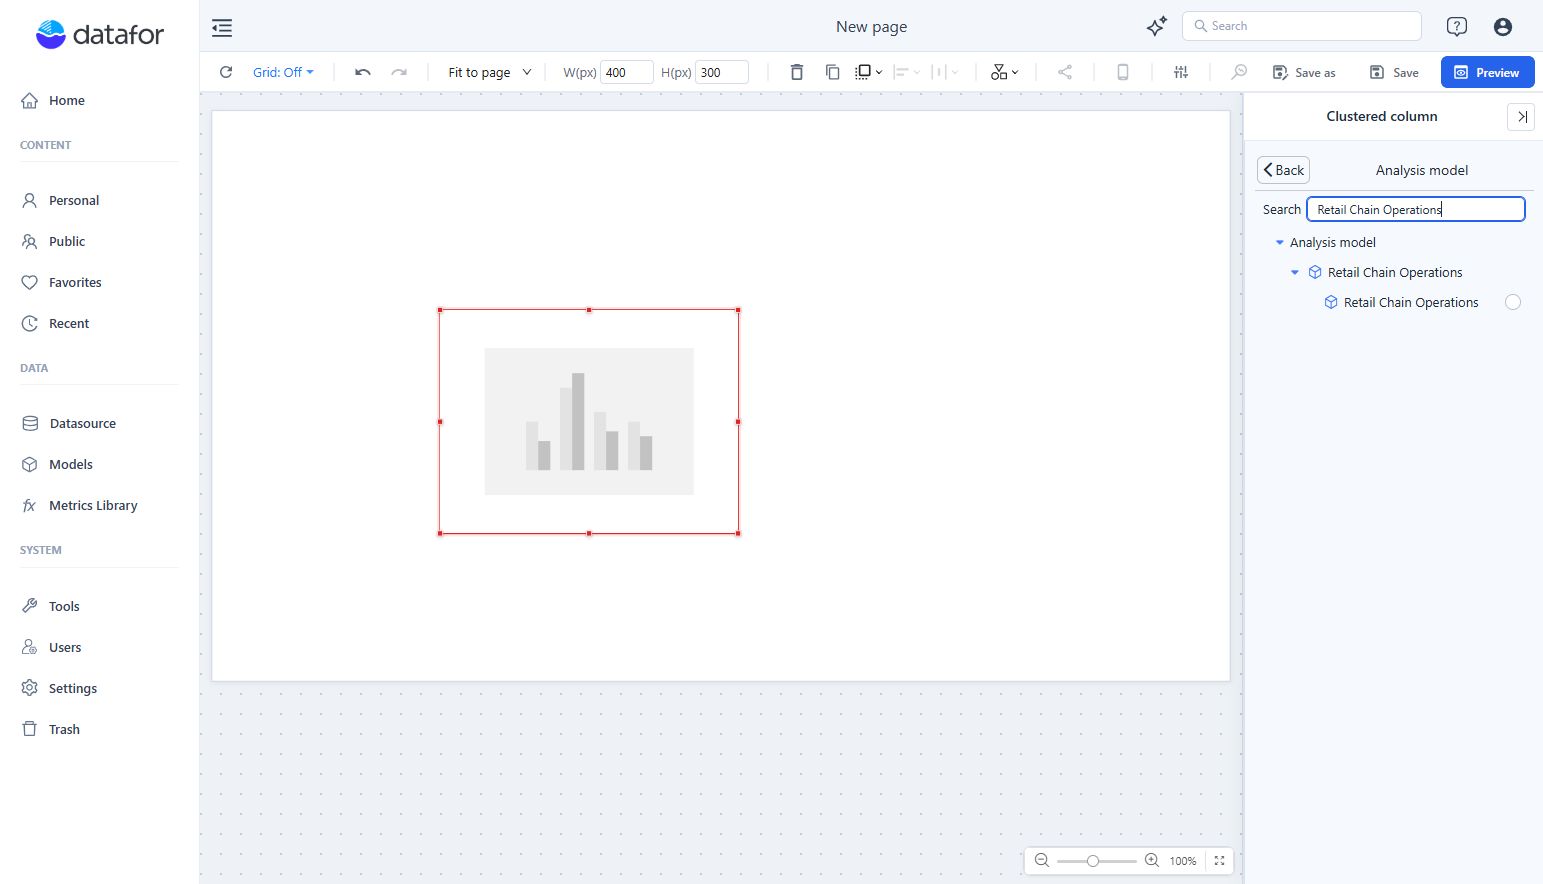
Task: Collapse the left navigation menu
Action: point(222,28)
